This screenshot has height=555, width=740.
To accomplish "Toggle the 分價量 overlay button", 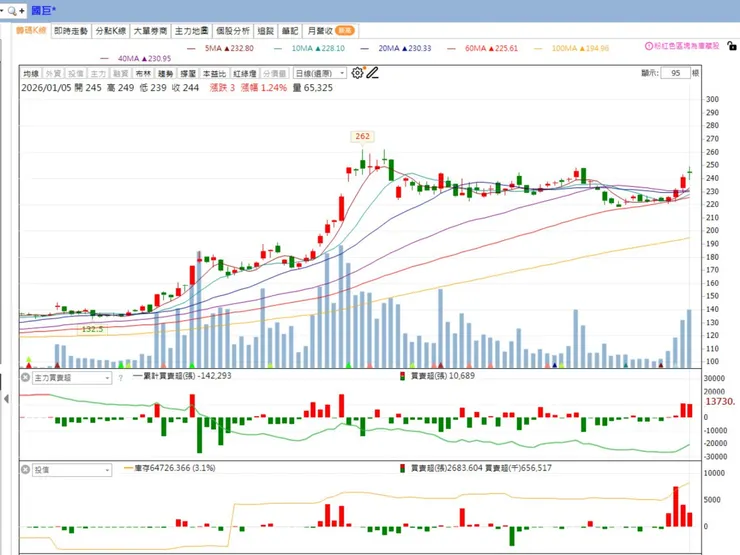I will [x=274, y=74].
